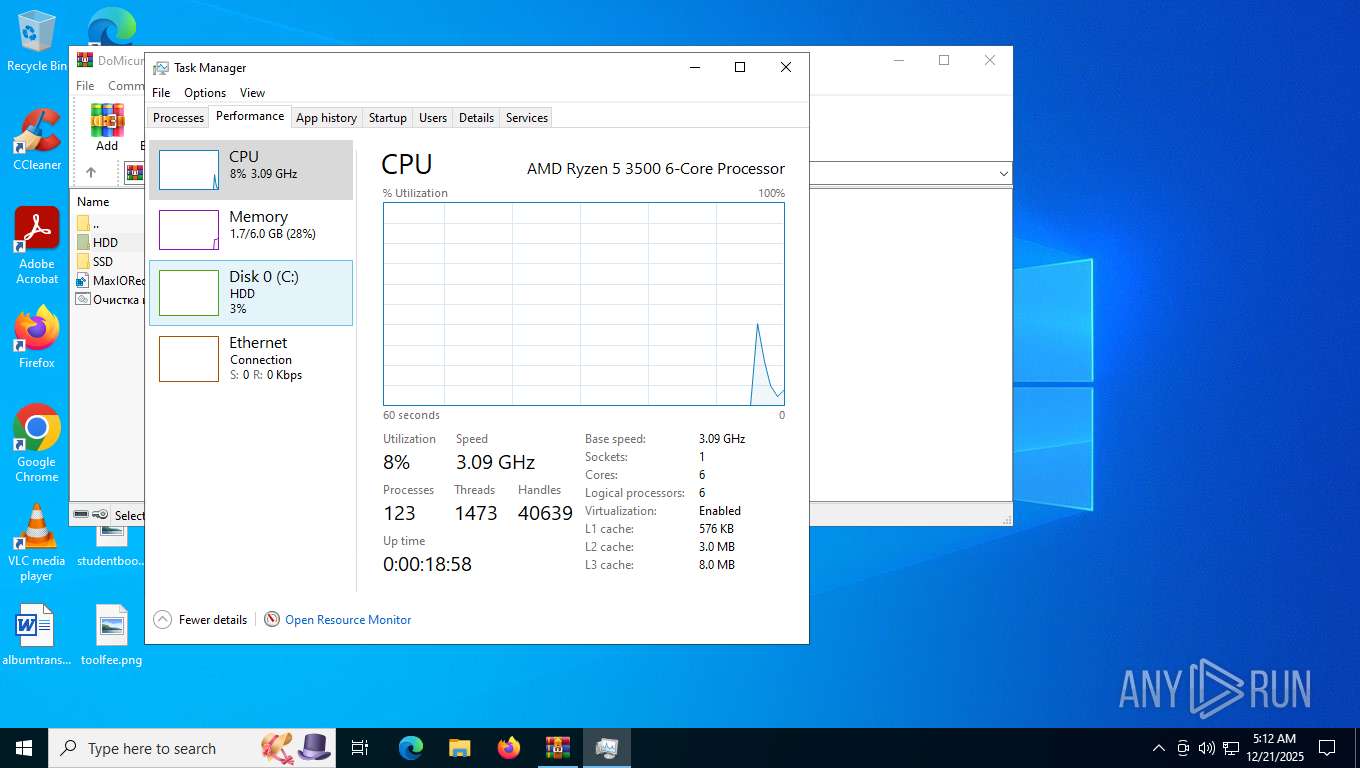
Task: Open the Recycle Bin desktop icon
Action: click(36, 41)
